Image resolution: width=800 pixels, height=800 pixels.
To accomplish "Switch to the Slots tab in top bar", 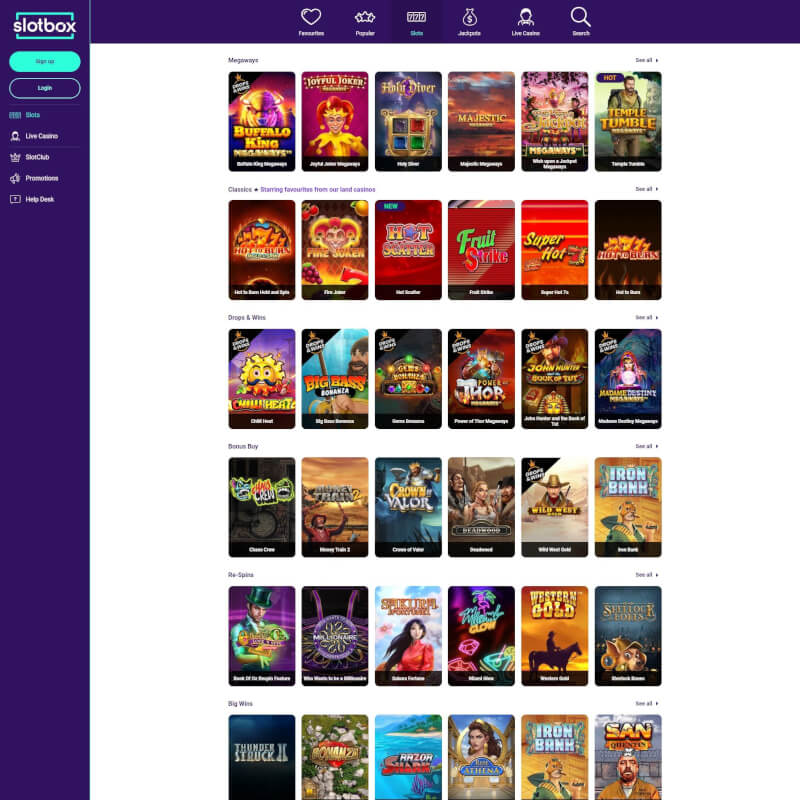I will coord(417,21).
